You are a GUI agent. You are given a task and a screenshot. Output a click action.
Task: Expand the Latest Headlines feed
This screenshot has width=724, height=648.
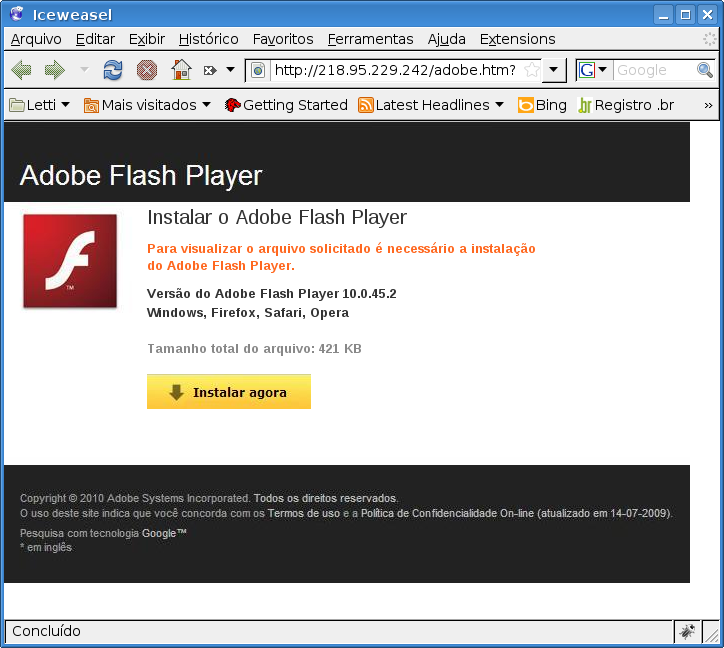[x=431, y=105]
